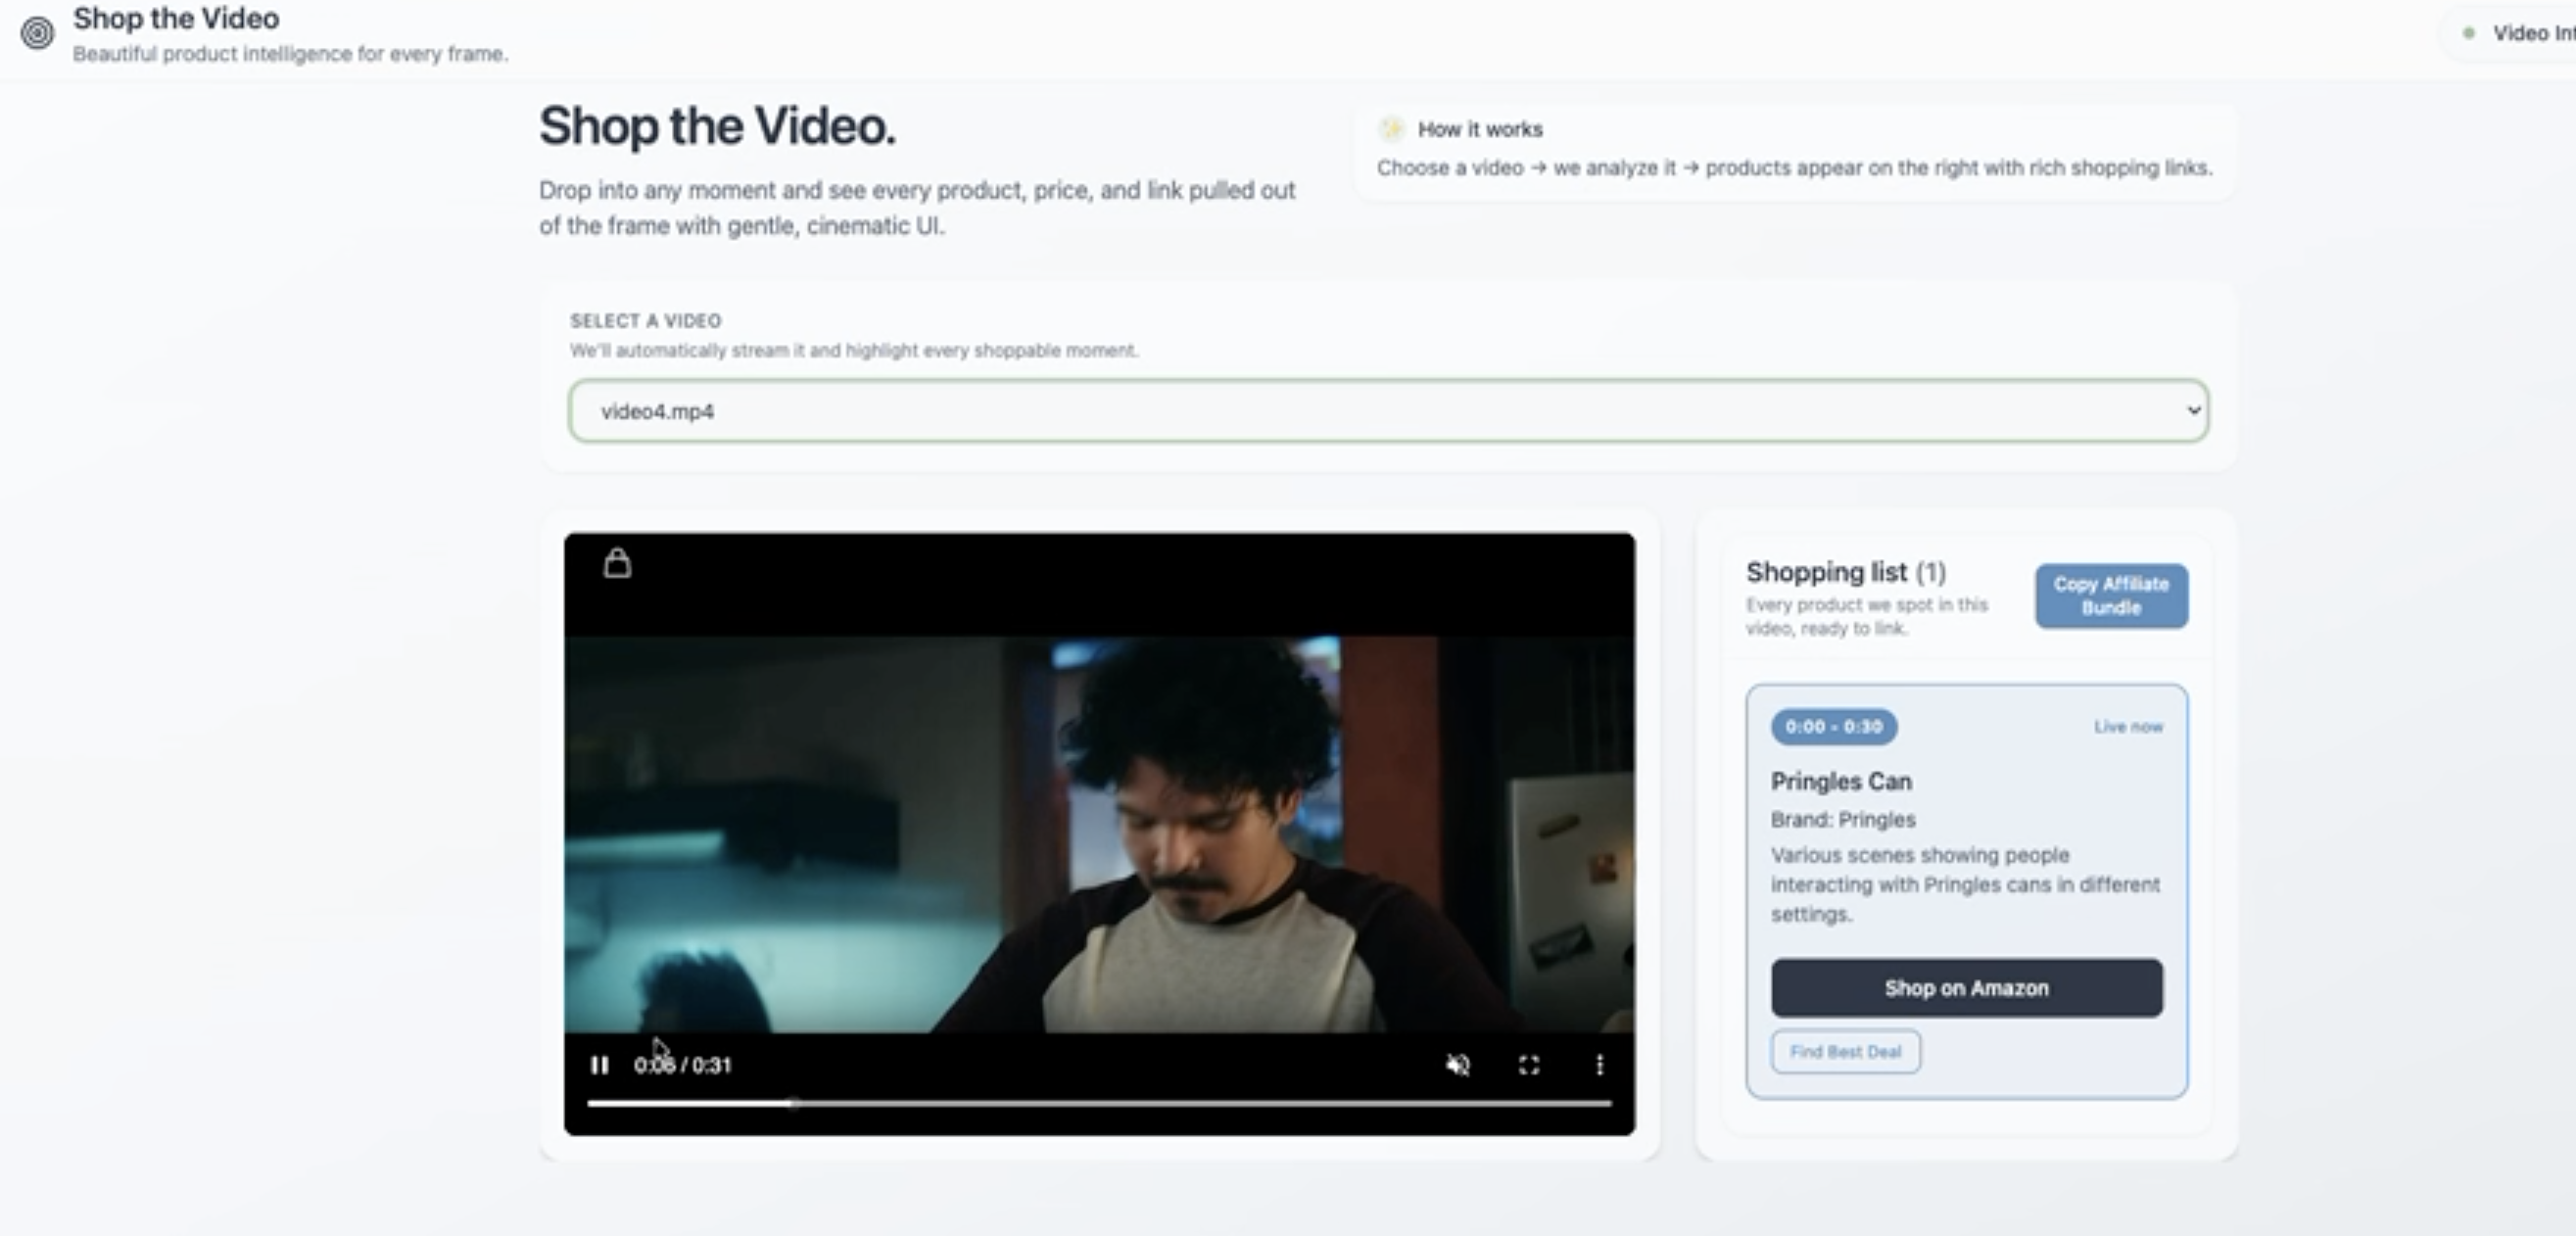Screen dimensions: 2576x1236
Task: Click the Shop the Video spiral logo
Action: [x=38, y=33]
